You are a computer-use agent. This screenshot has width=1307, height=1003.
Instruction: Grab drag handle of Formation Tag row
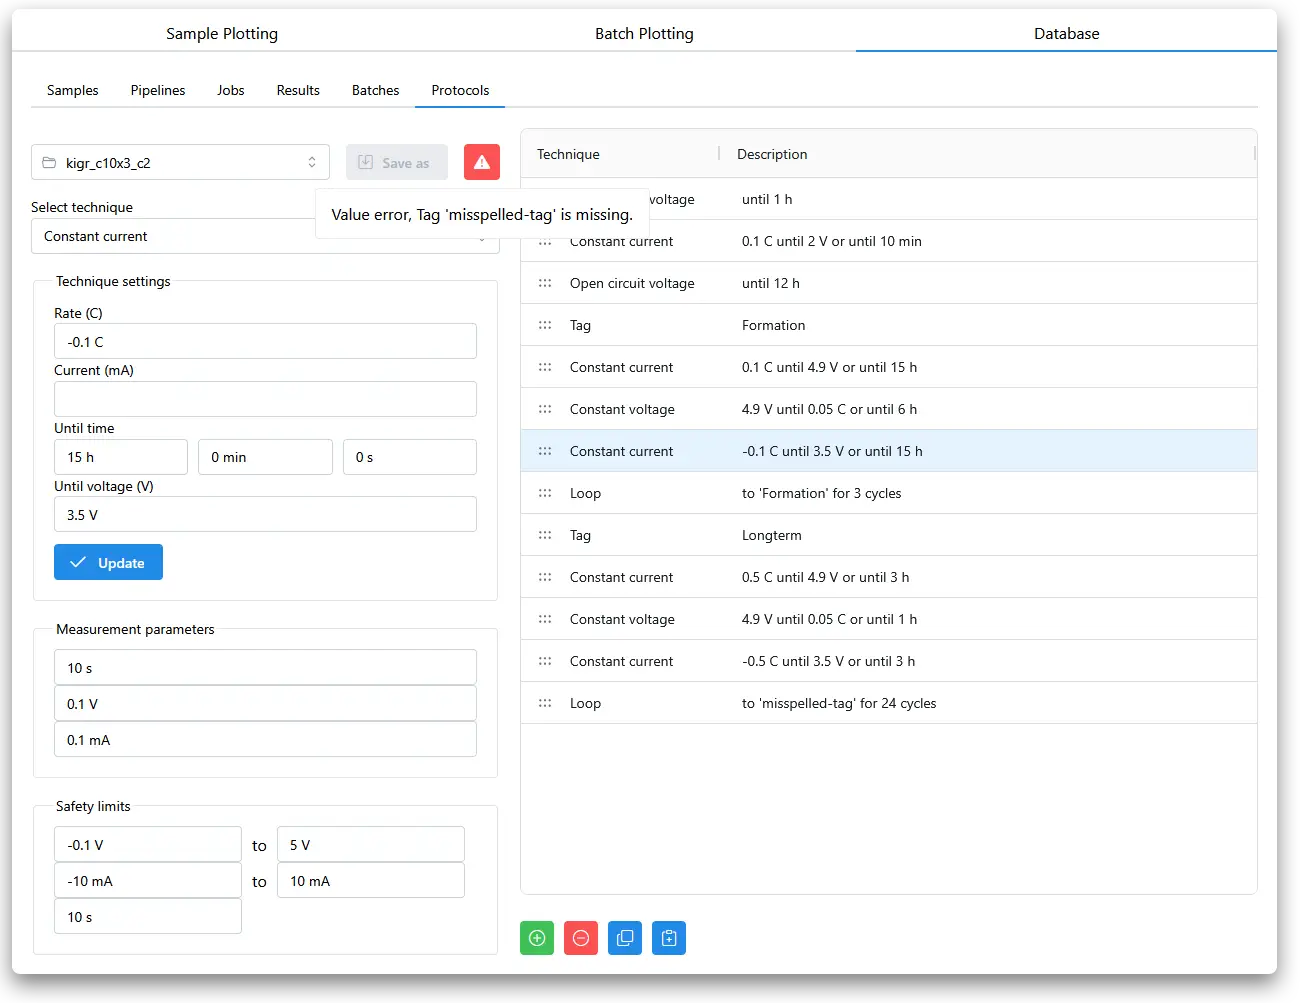tap(545, 325)
